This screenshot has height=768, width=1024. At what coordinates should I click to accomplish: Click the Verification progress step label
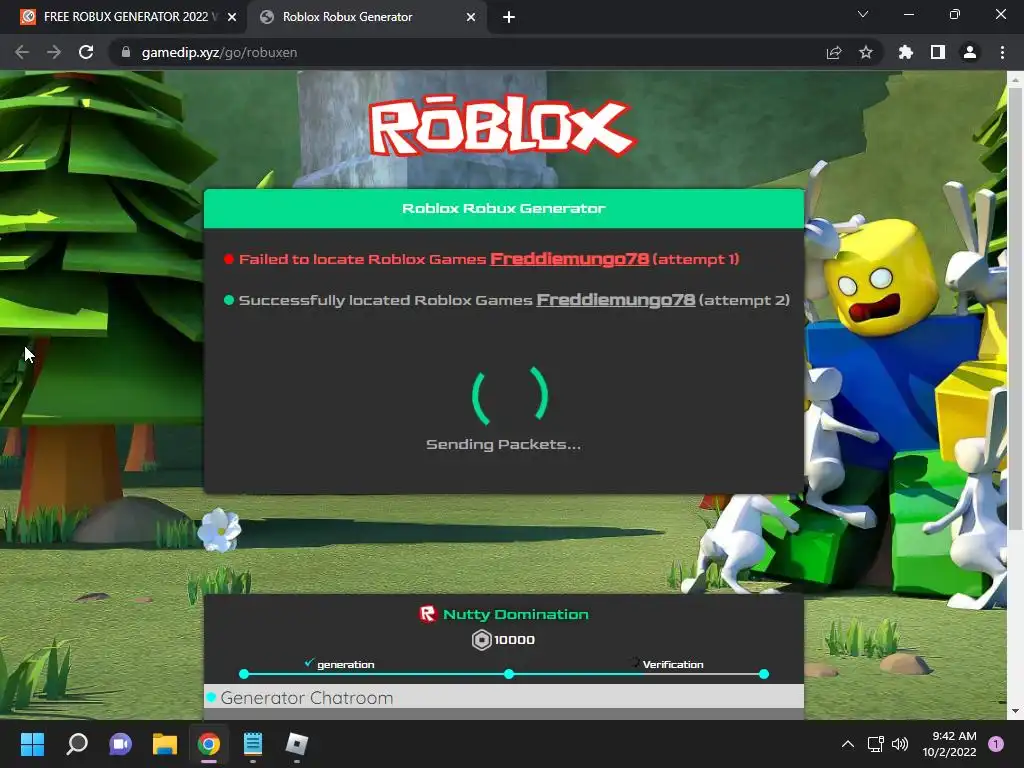[673, 665]
